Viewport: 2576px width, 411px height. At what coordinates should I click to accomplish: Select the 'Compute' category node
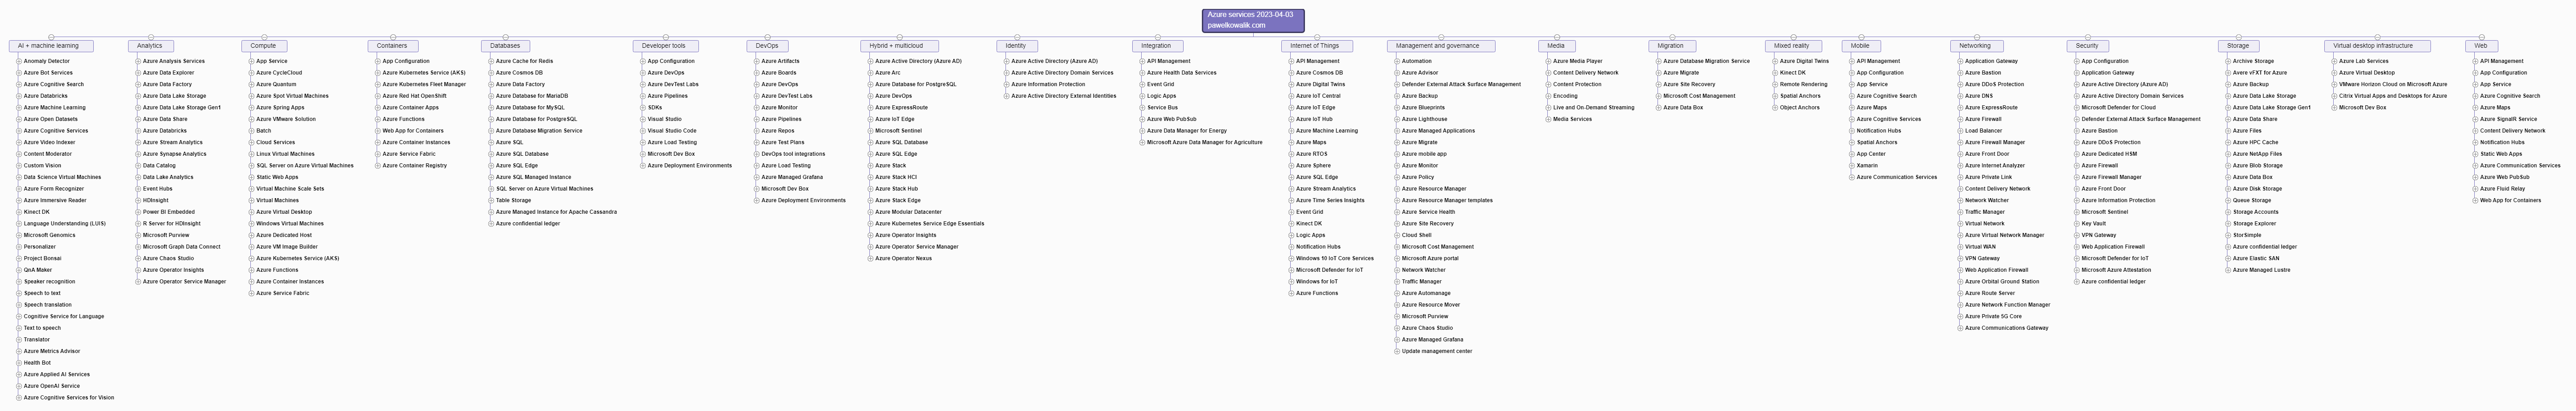(x=264, y=46)
